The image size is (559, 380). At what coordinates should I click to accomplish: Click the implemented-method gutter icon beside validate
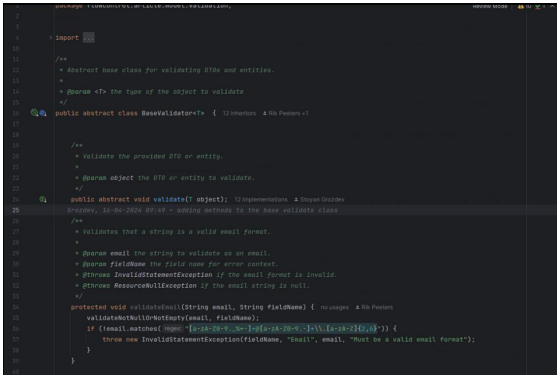(x=43, y=200)
